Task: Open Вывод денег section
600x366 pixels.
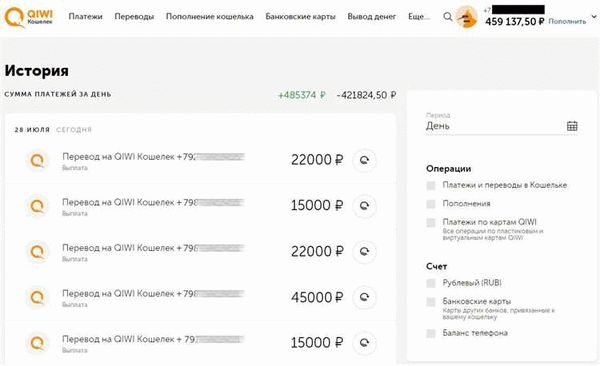Action: tap(372, 16)
